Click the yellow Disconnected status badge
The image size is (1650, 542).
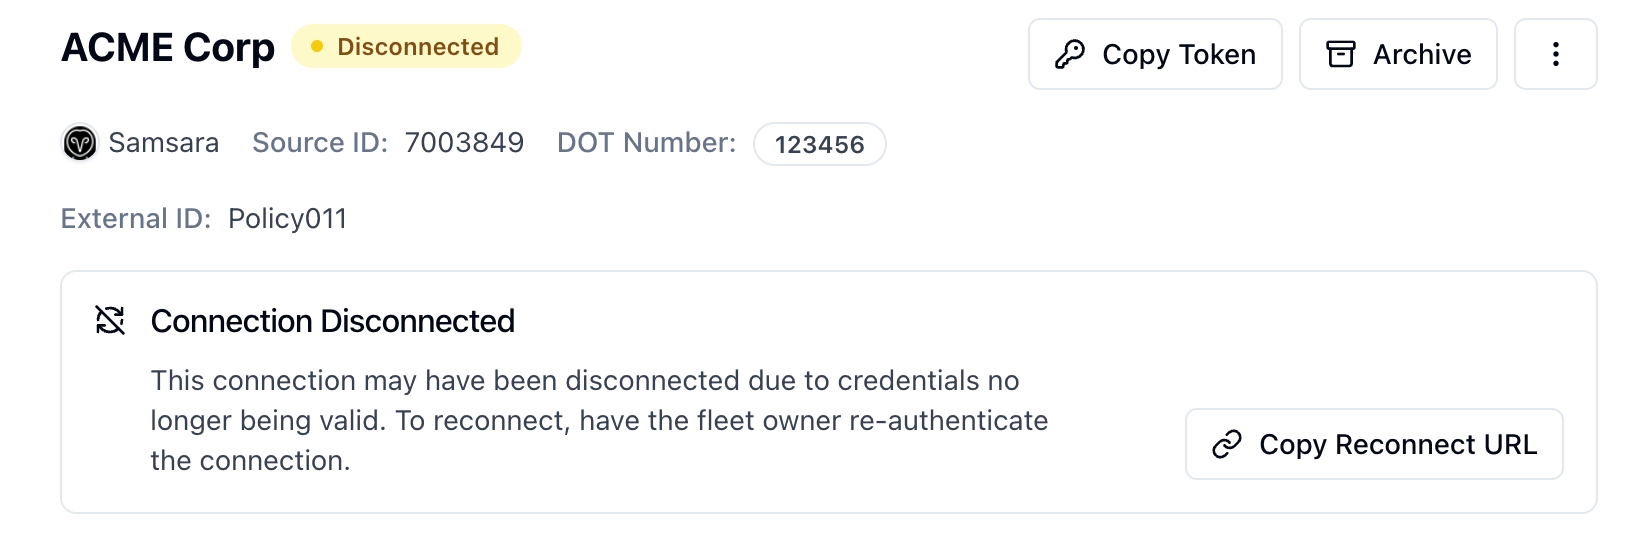[406, 46]
